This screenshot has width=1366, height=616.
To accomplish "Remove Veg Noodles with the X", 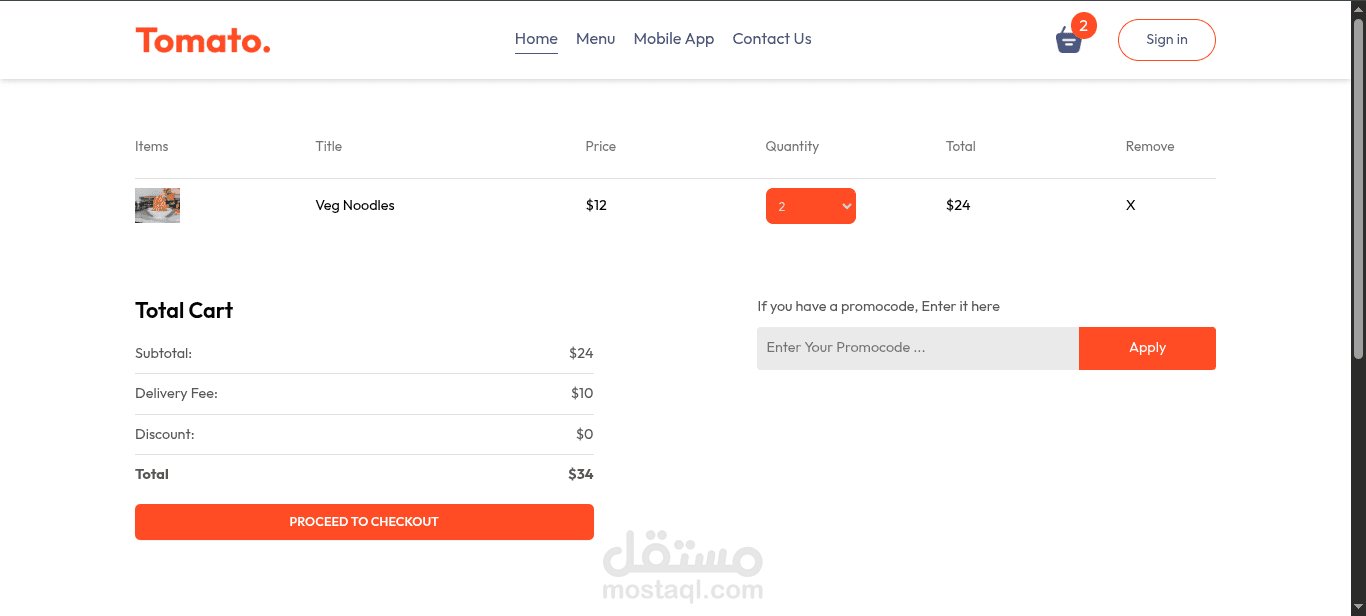I will pyautogui.click(x=1131, y=205).
